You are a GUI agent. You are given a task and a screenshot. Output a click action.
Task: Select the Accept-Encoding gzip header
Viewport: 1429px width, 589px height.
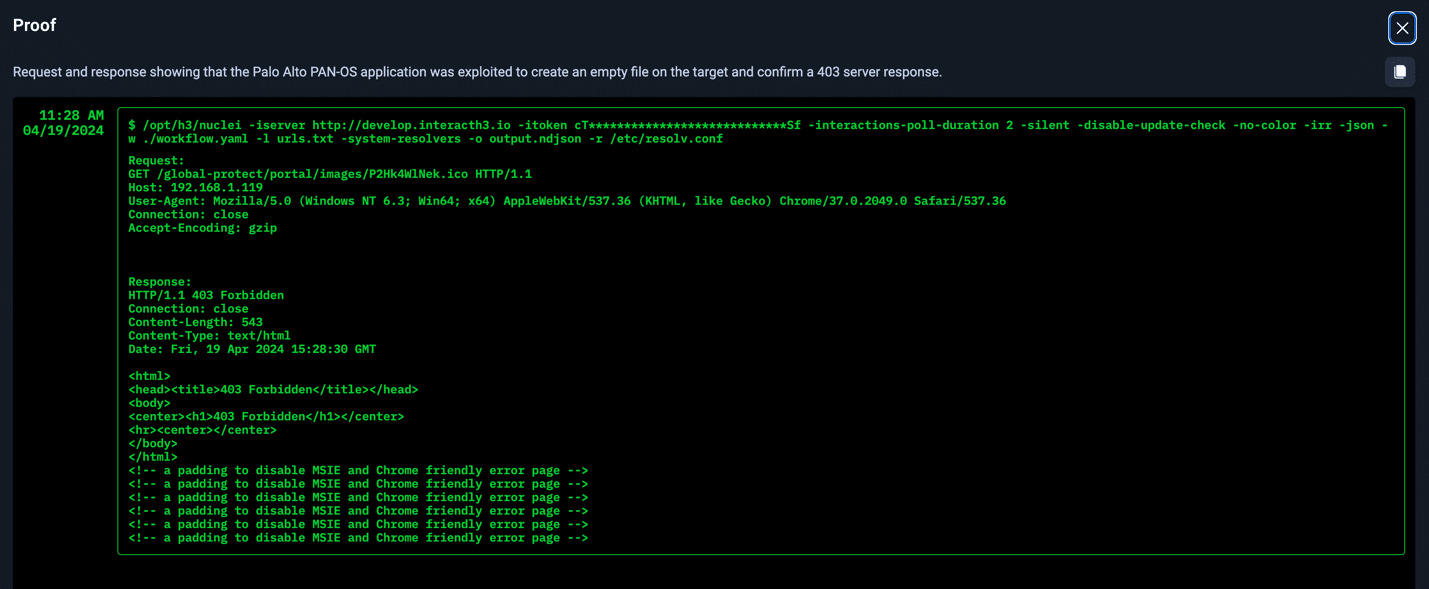pyautogui.click(x=202, y=227)
